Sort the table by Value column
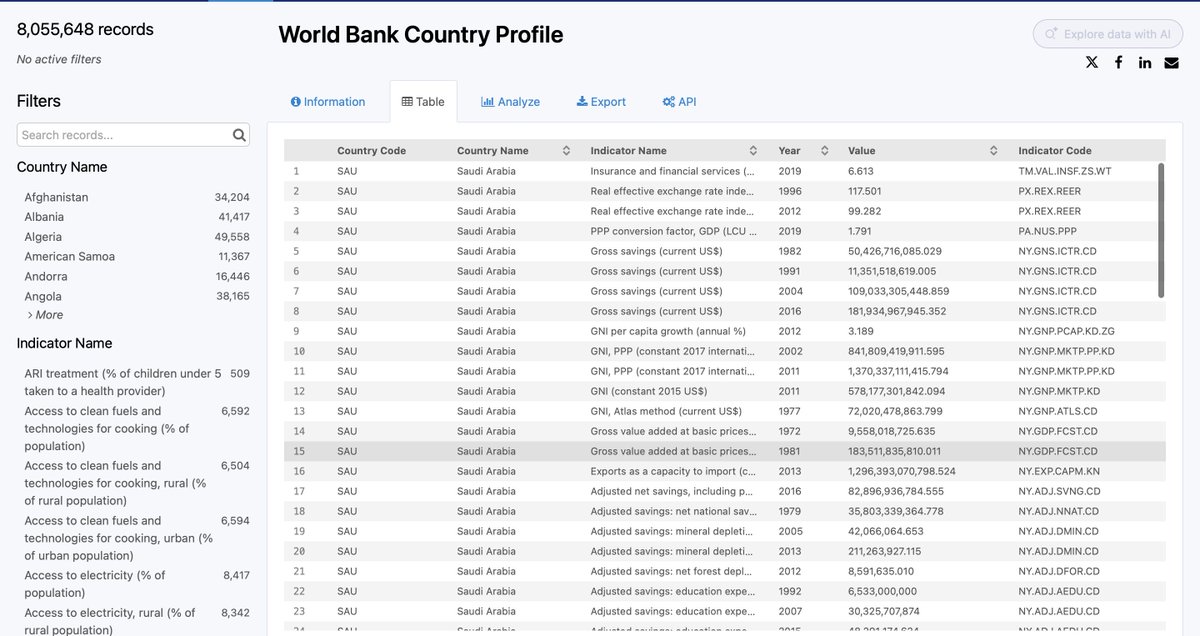Image resolution: width=1200 pixels, height=636 pixels. point(991,150)
